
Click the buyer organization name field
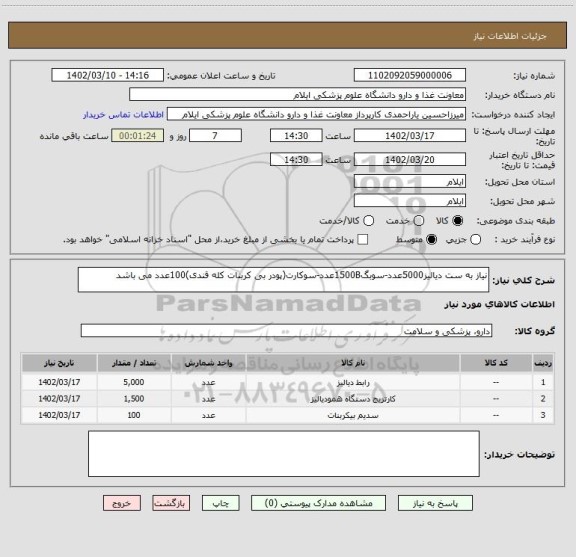pos(297,95)
